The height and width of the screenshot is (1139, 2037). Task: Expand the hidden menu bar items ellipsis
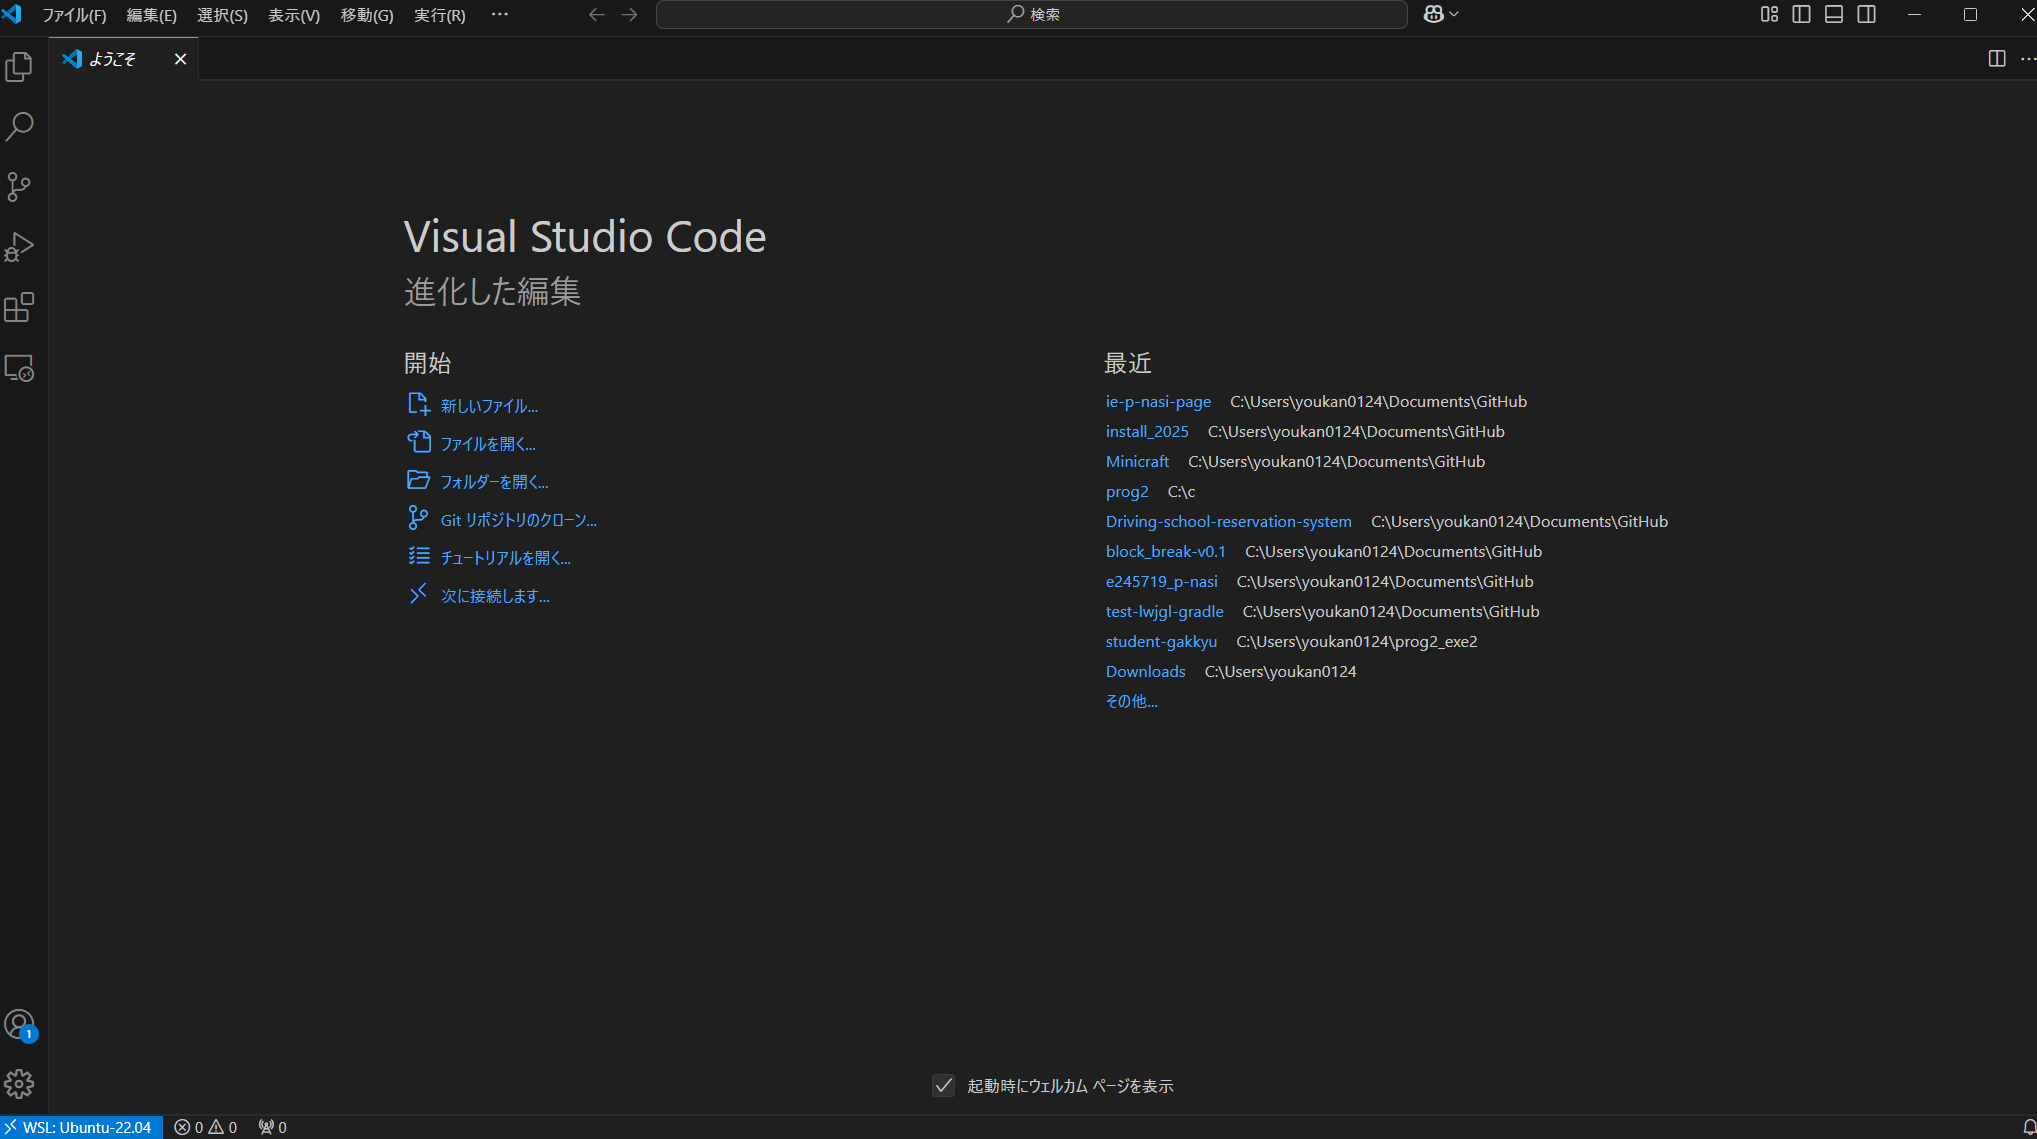point(500,14)
